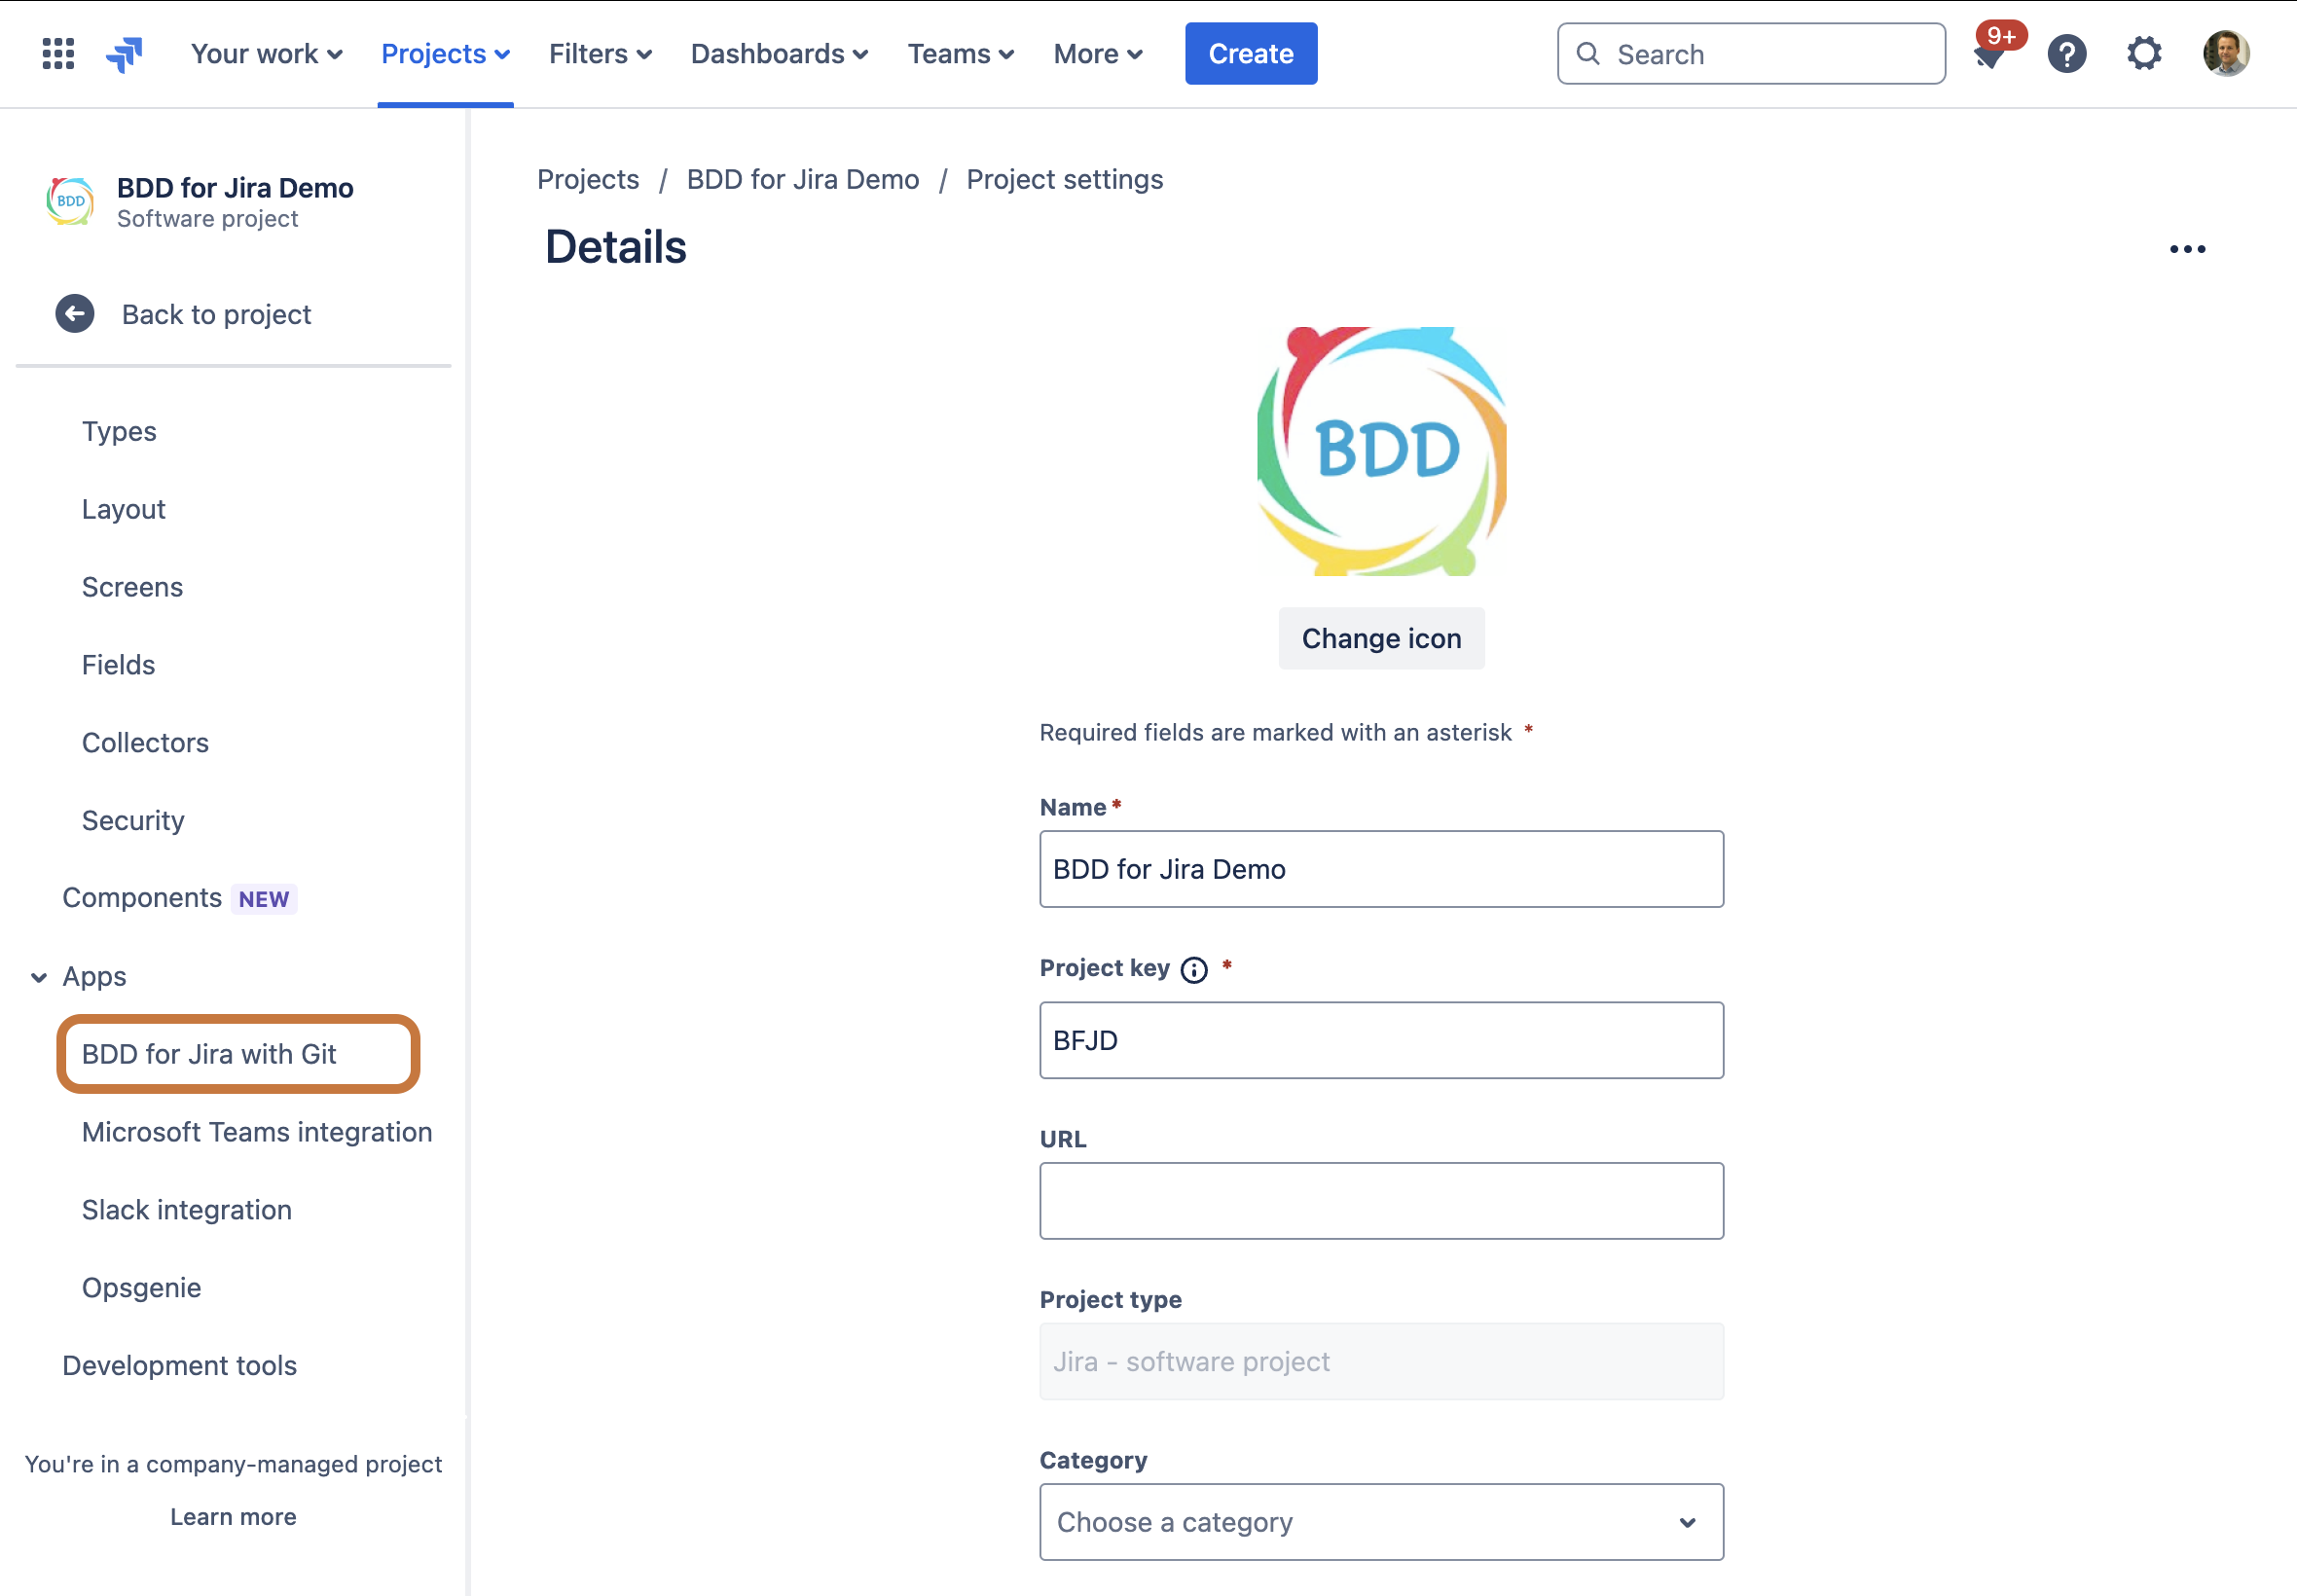The image size is (2297, 1596).
Task: Select BDD for Jira with Git app
Action: (x=238, y=1054)
